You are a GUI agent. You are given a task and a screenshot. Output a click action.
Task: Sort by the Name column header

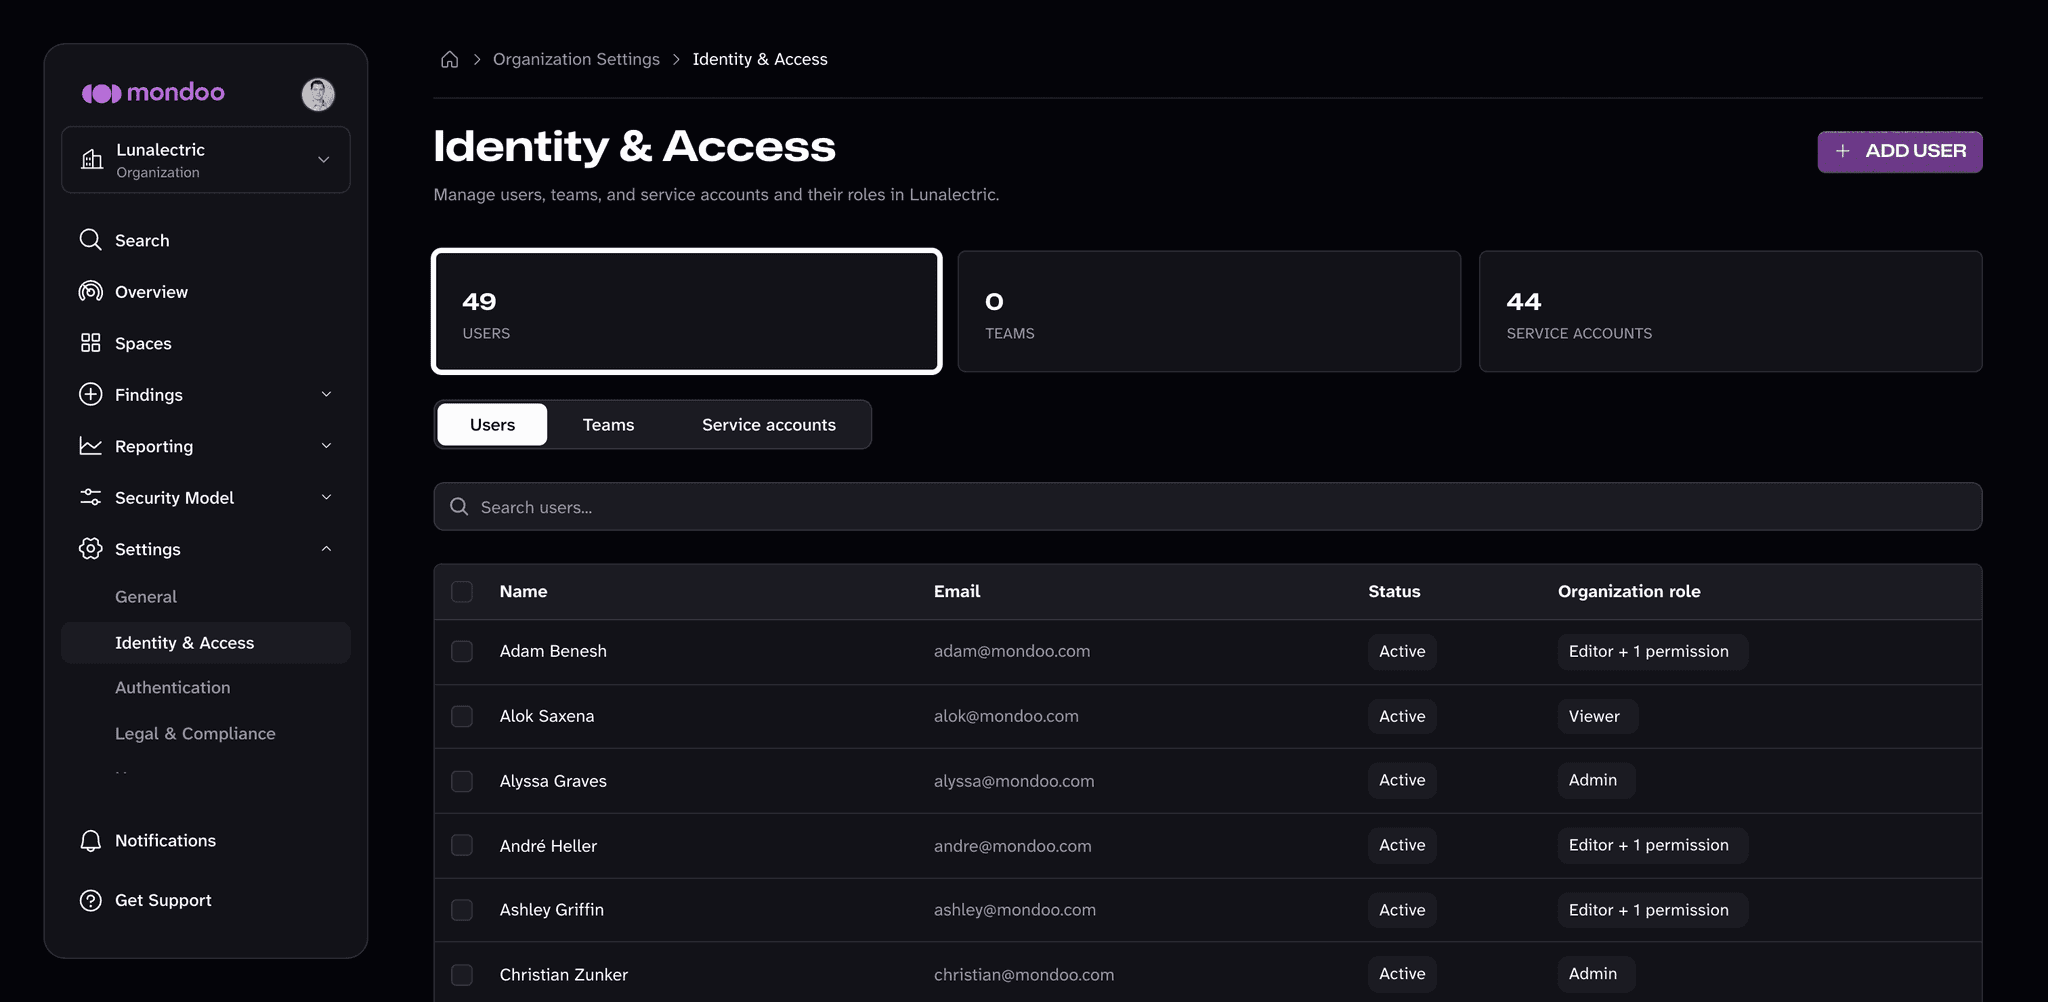click(x=523, y=591)
